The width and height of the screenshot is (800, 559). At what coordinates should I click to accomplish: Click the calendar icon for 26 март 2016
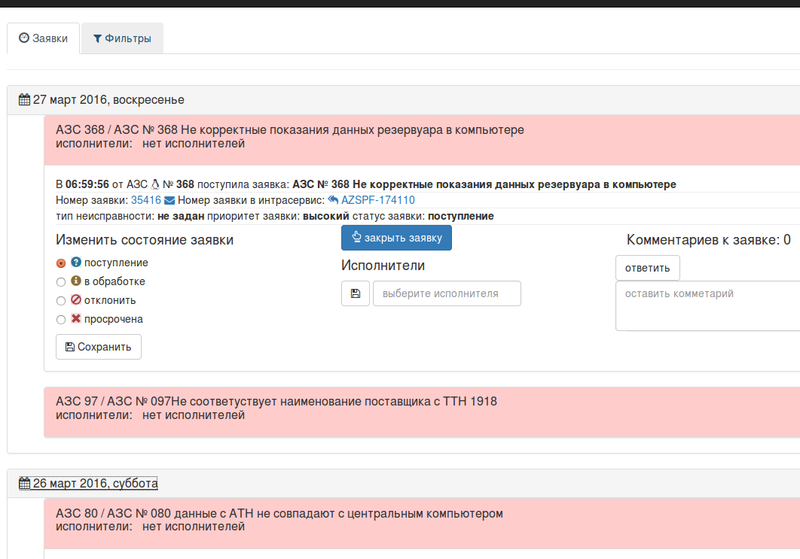(25, 483)
